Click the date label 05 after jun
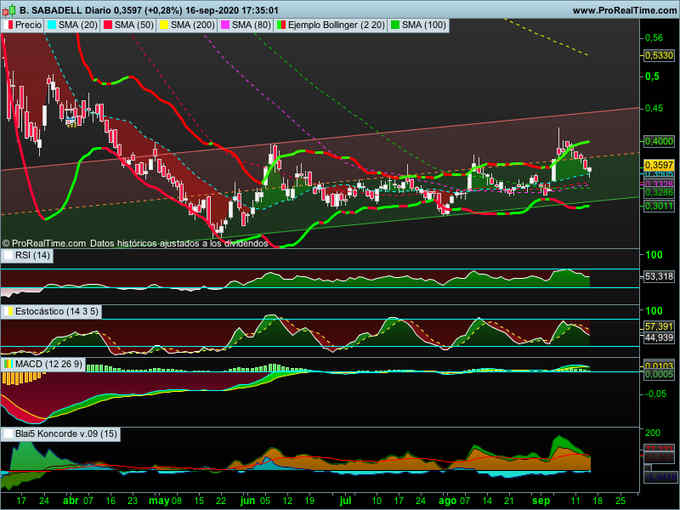This screenshot has height=510, width=680. click(x=265, y=501)
